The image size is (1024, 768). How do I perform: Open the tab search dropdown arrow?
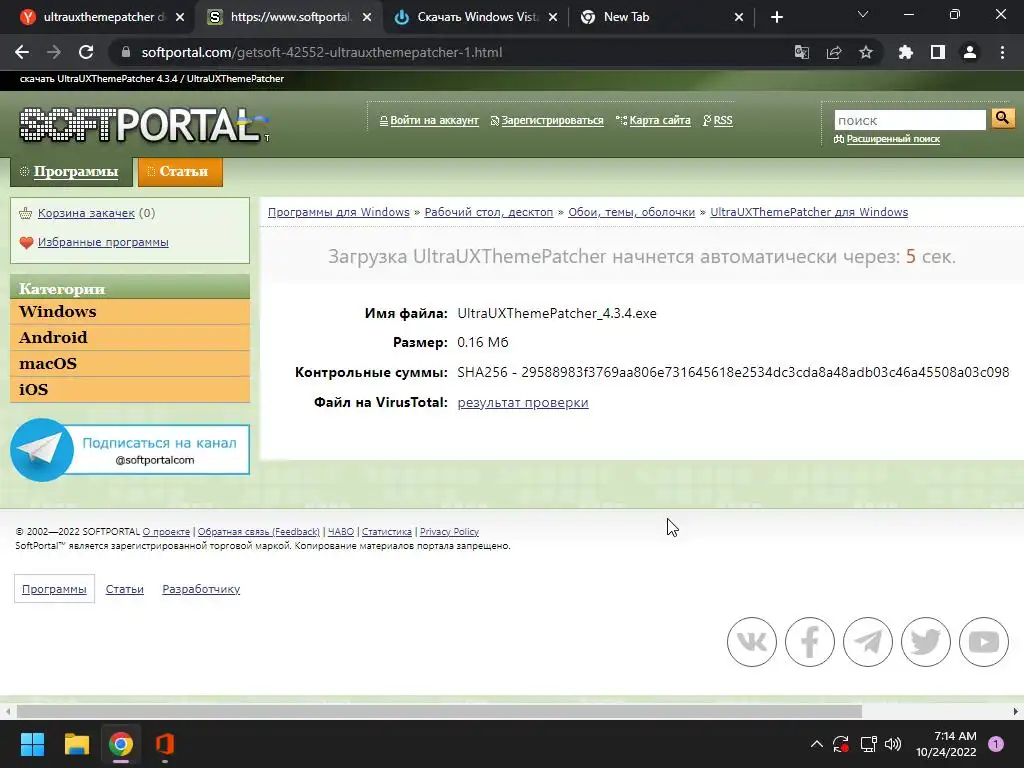863,14
